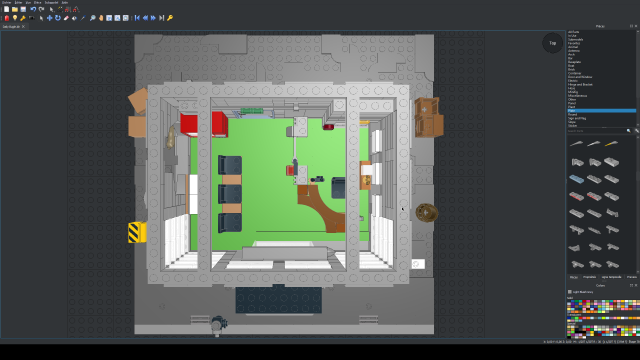Toggle the angle snap magnet
640x360 pixels.
76,9
